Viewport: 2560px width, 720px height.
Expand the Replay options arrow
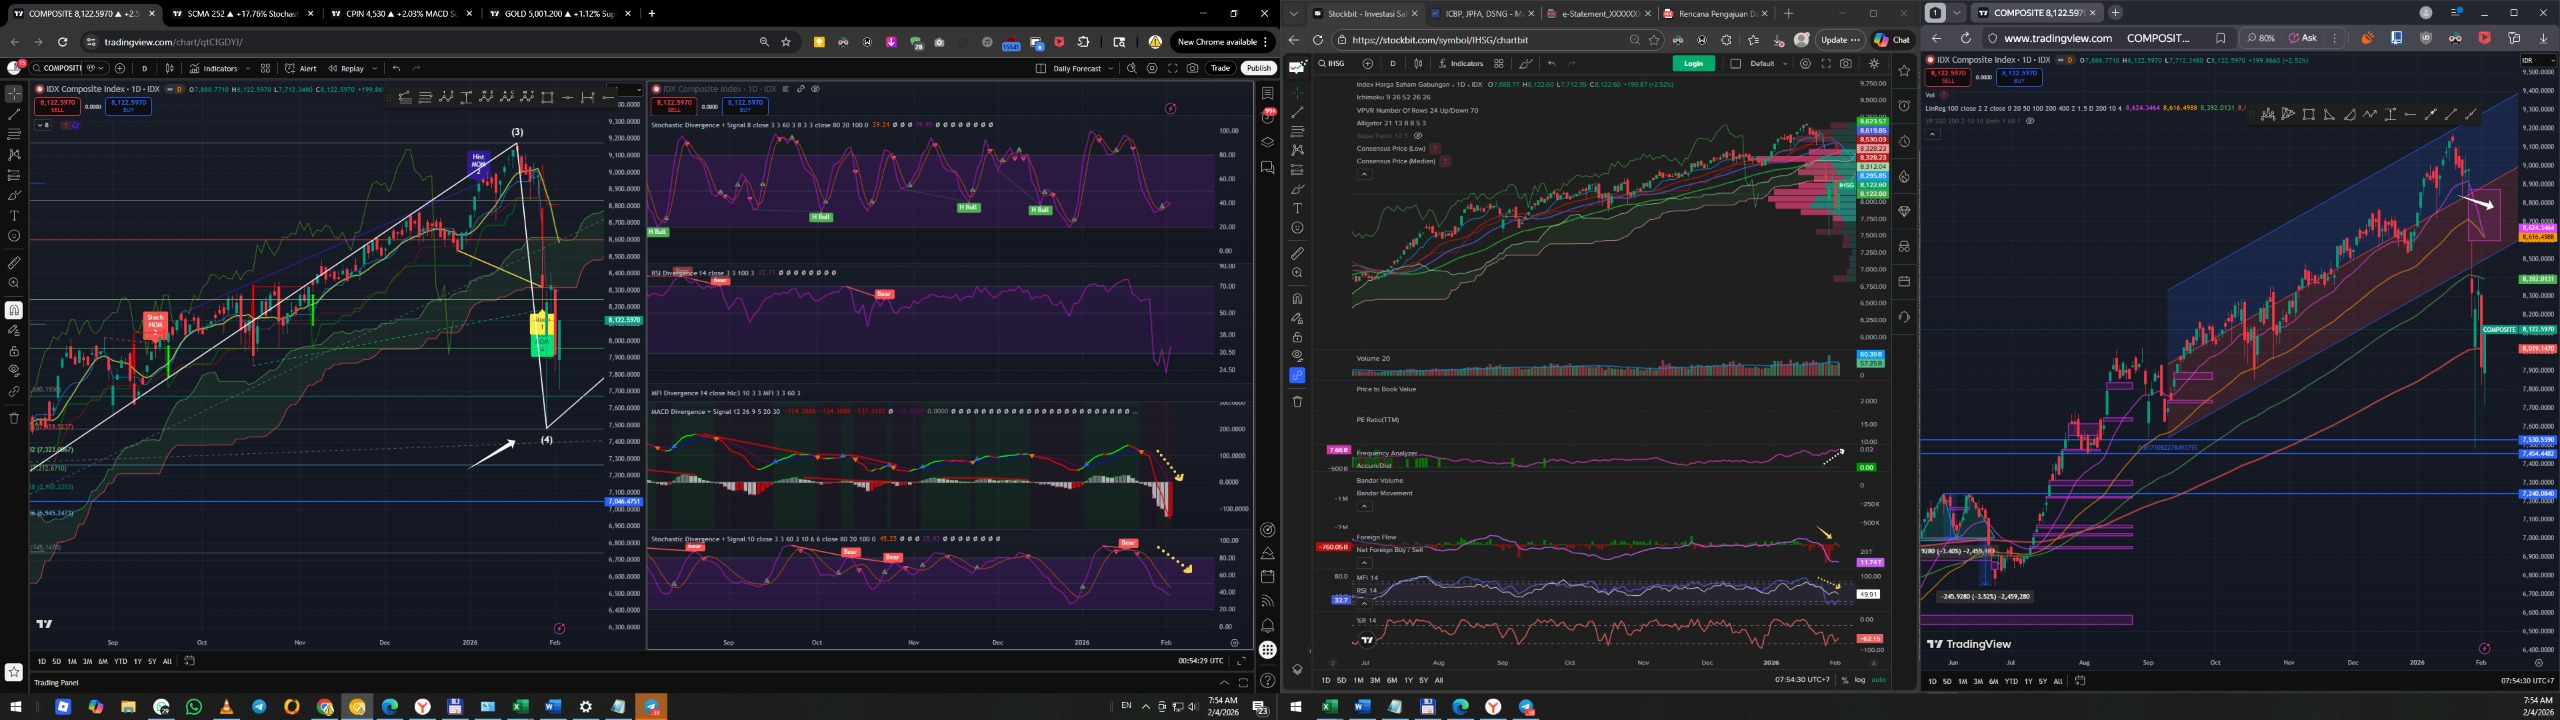(x=374, y=68)
